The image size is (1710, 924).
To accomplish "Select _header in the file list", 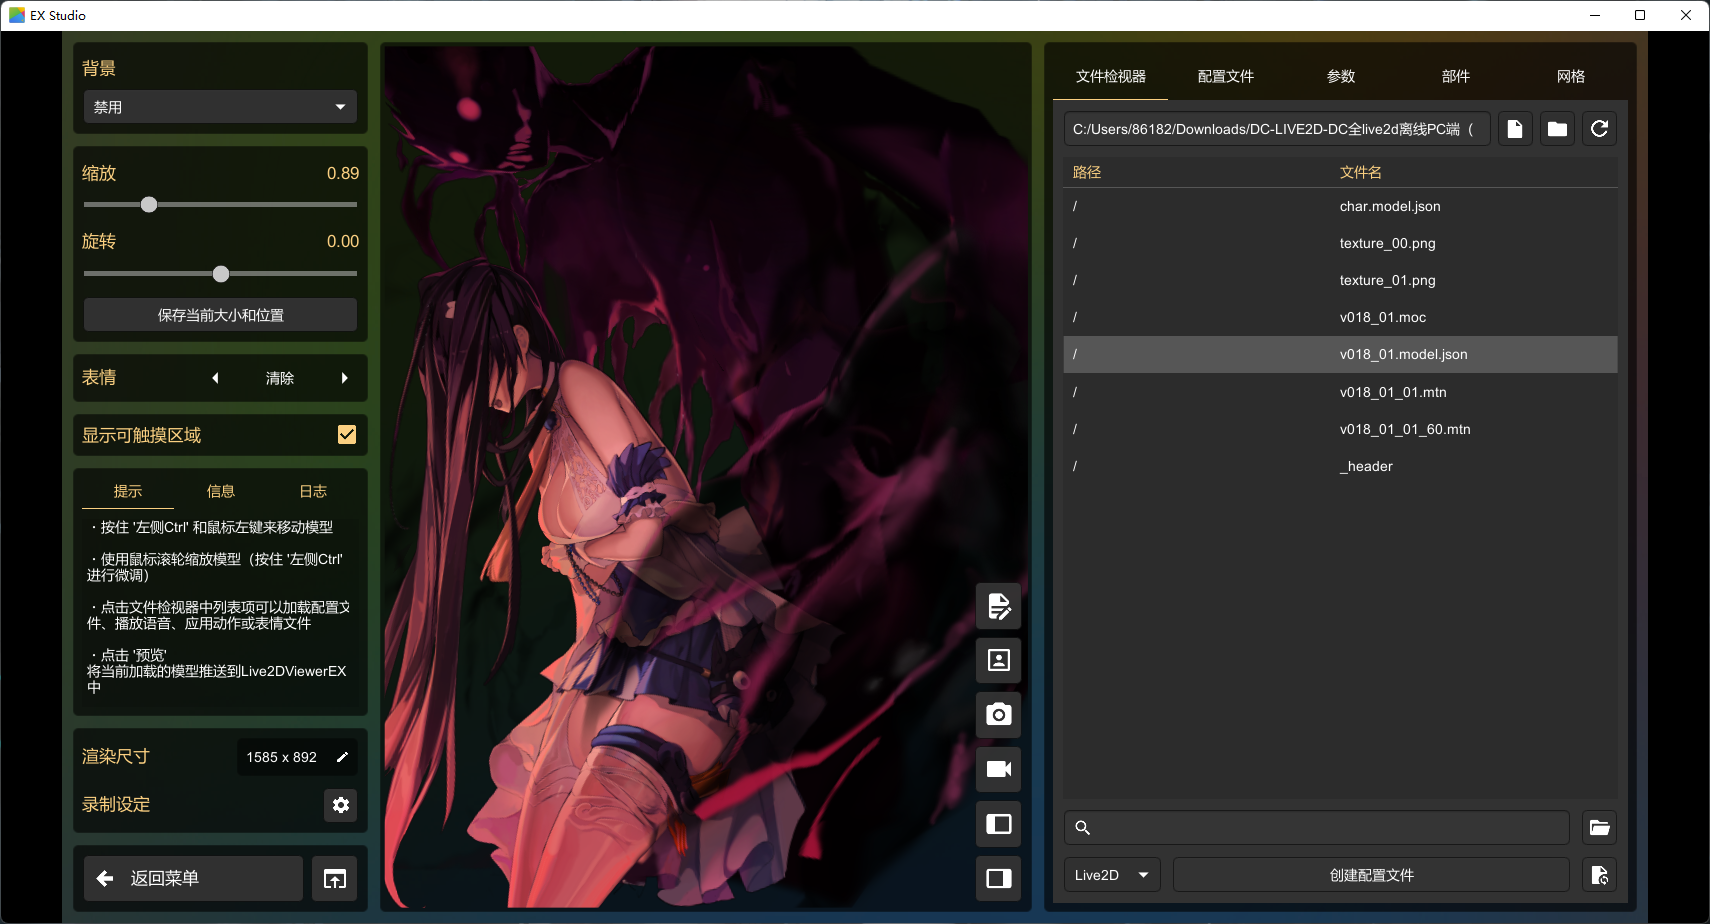I will (1340, 466).
